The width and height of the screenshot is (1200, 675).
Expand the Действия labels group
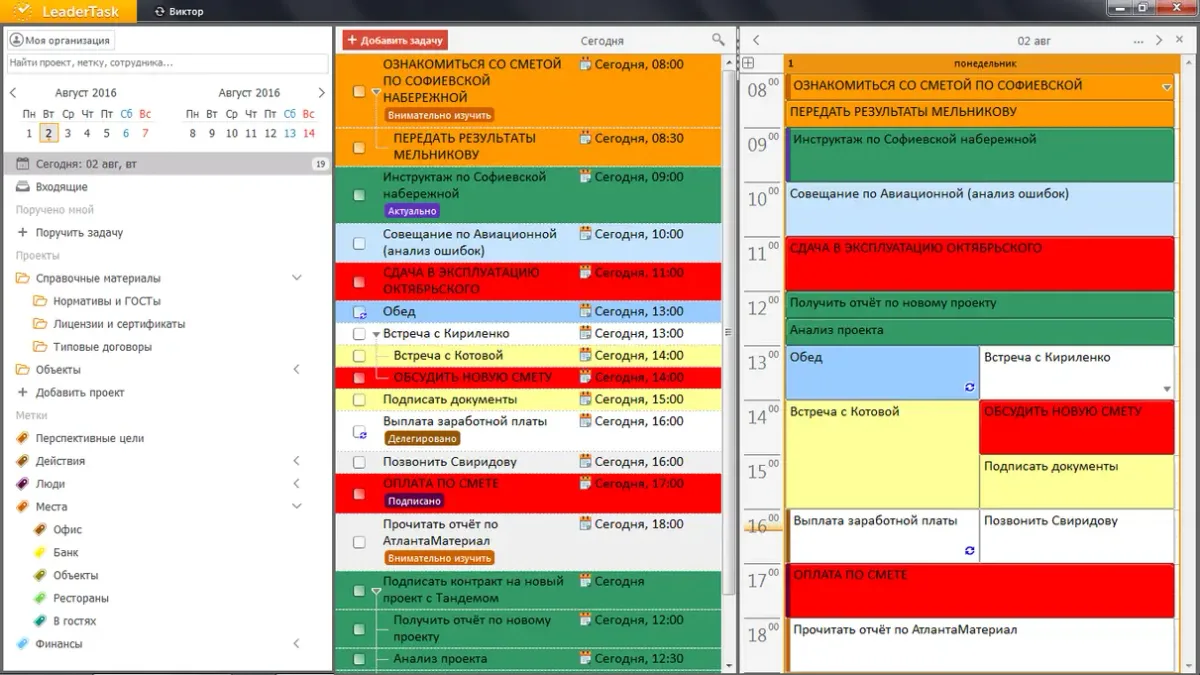click(x=296, y=461)
